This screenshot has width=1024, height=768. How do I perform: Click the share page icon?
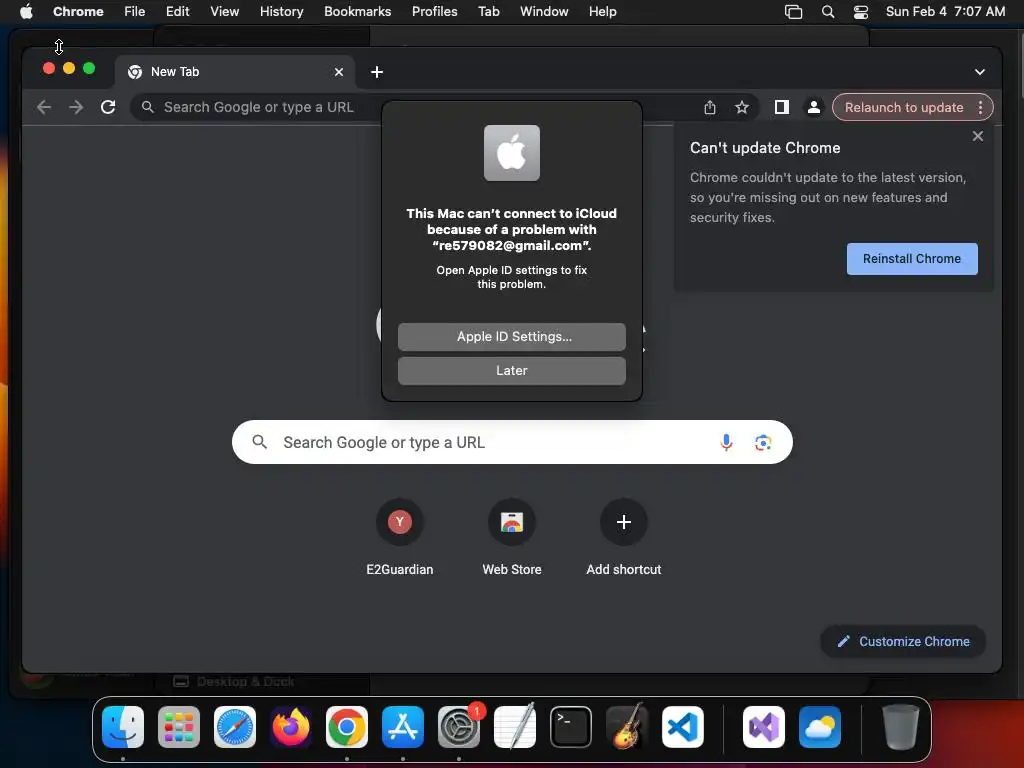(x=710, y=107)
